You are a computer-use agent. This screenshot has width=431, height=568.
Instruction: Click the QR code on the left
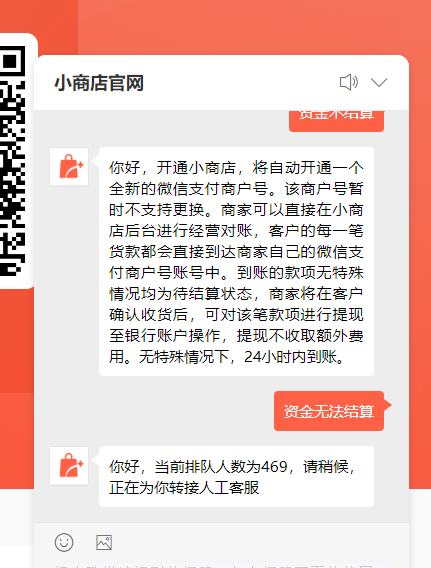(13, 161)
